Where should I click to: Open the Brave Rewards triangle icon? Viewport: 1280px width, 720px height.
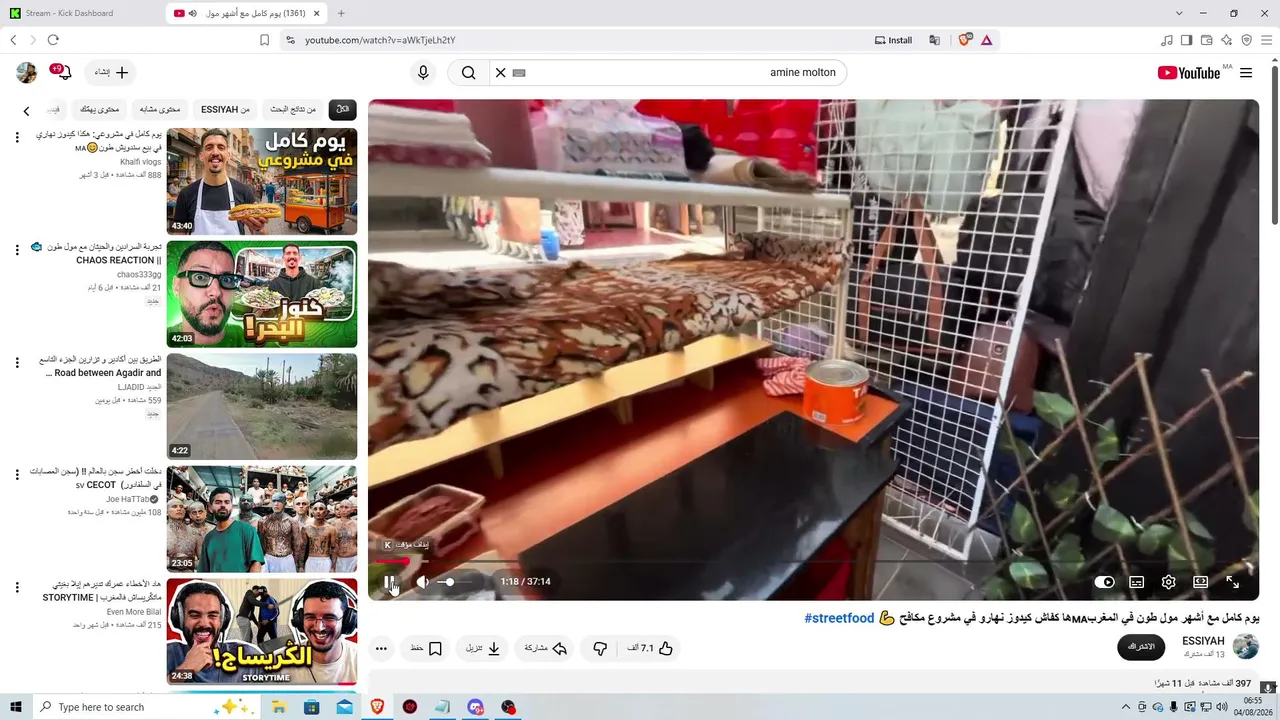point(987,40)
